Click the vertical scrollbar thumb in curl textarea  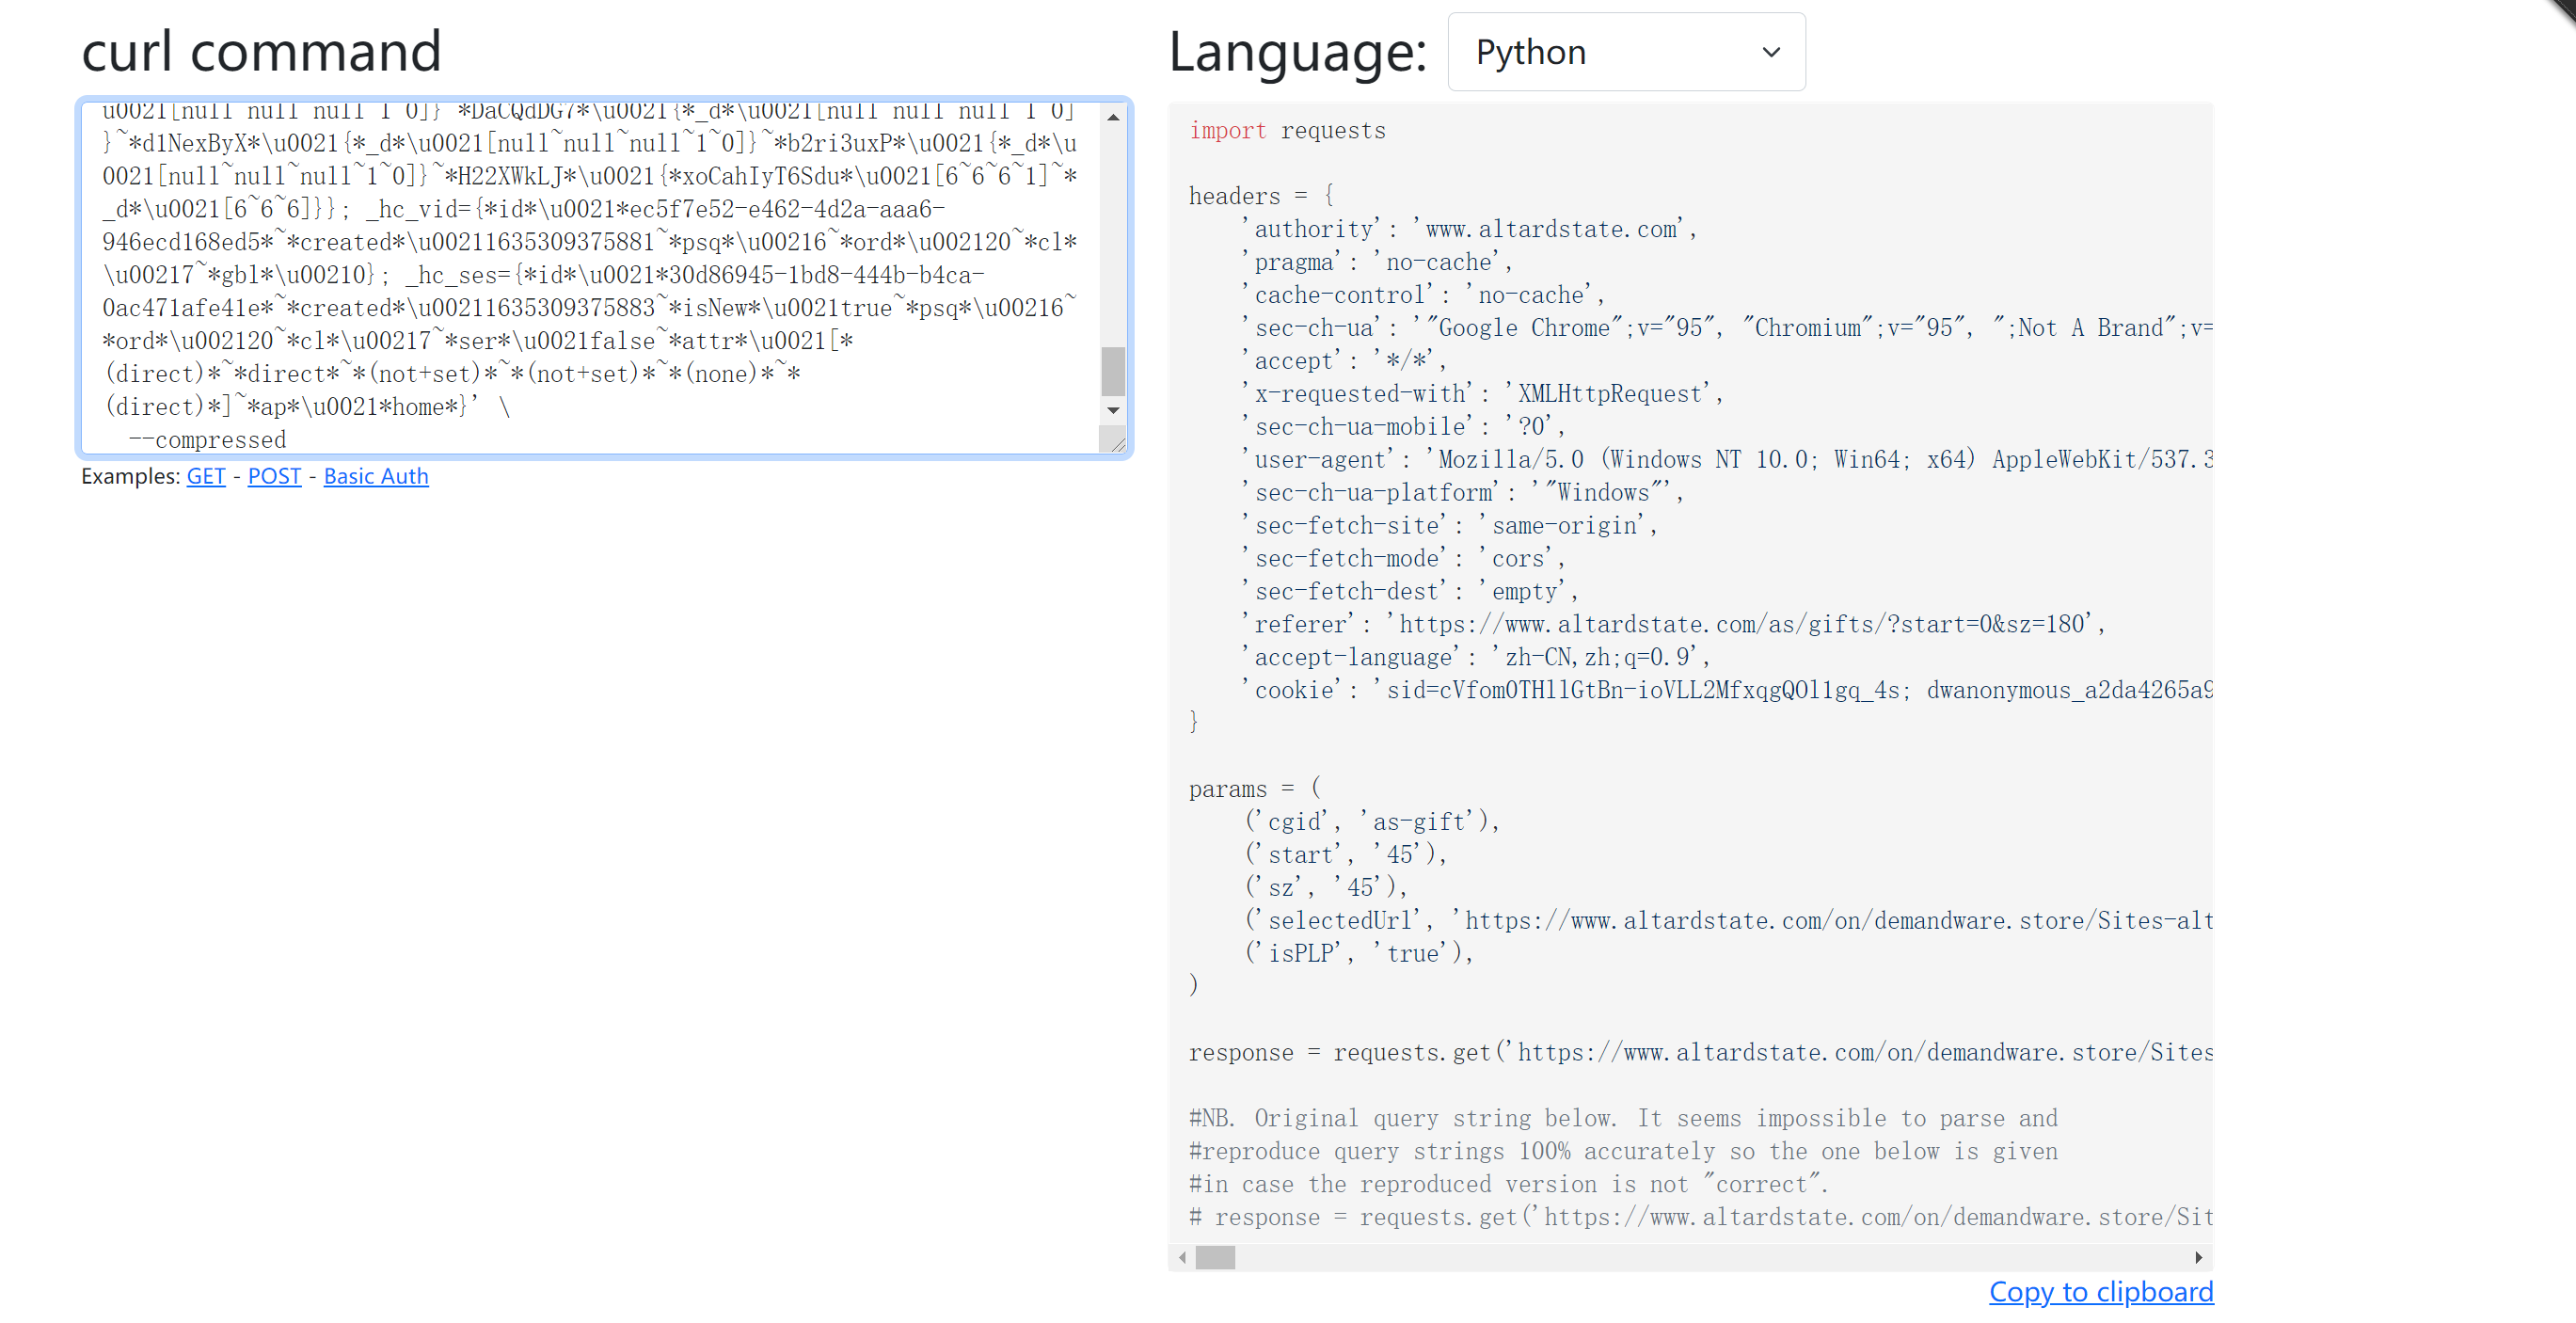(1112, 371)
